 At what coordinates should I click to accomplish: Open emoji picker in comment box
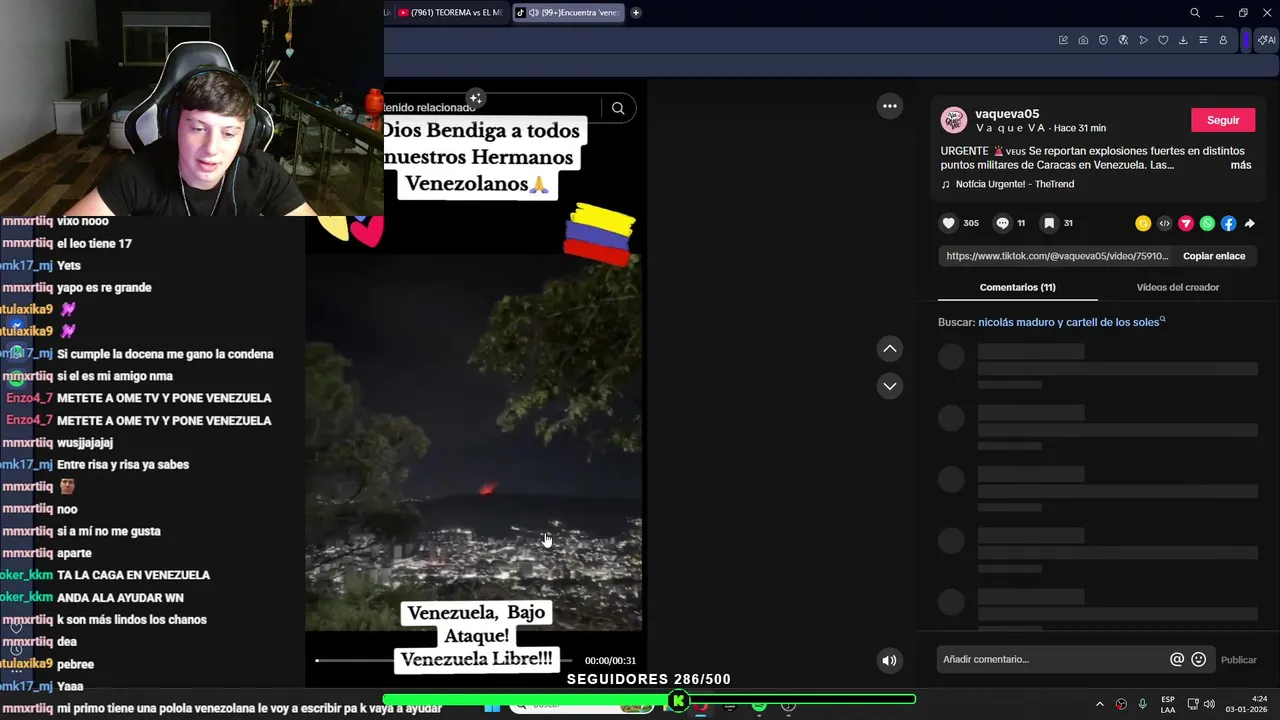coord(1199,659)
